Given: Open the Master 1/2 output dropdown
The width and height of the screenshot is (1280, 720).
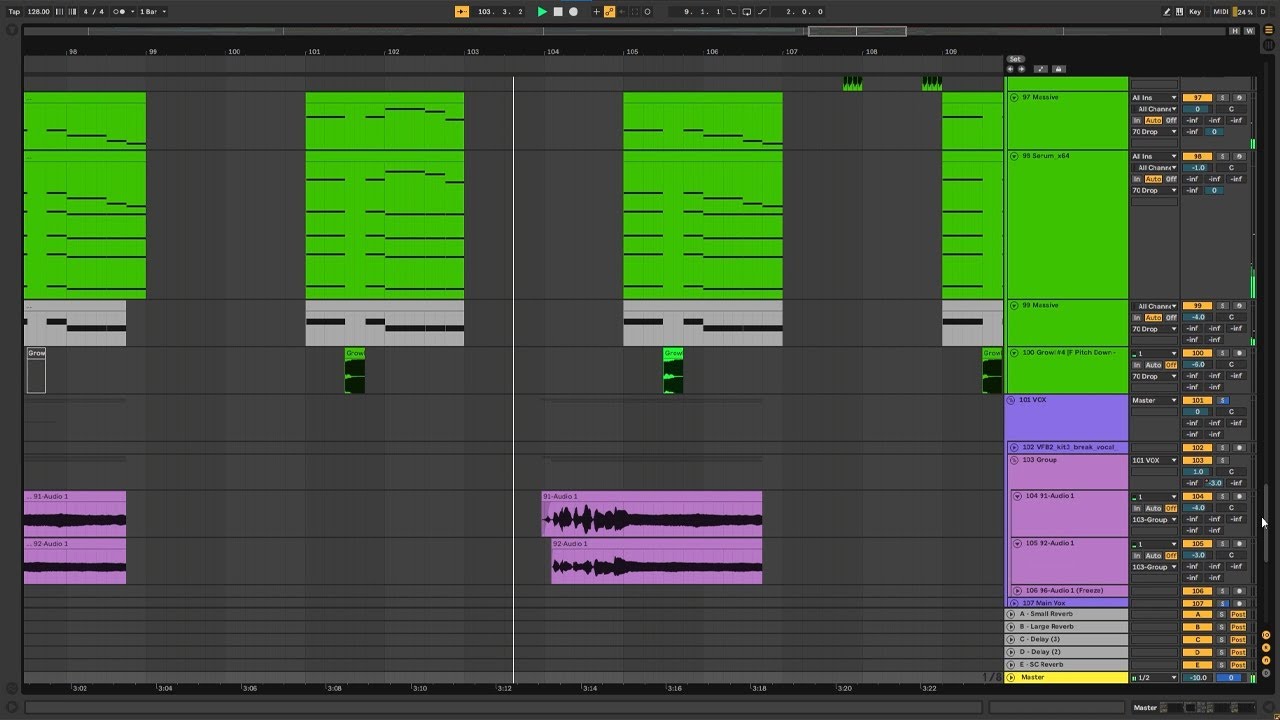Looking at the screenshot, I should pos(1155,677).
